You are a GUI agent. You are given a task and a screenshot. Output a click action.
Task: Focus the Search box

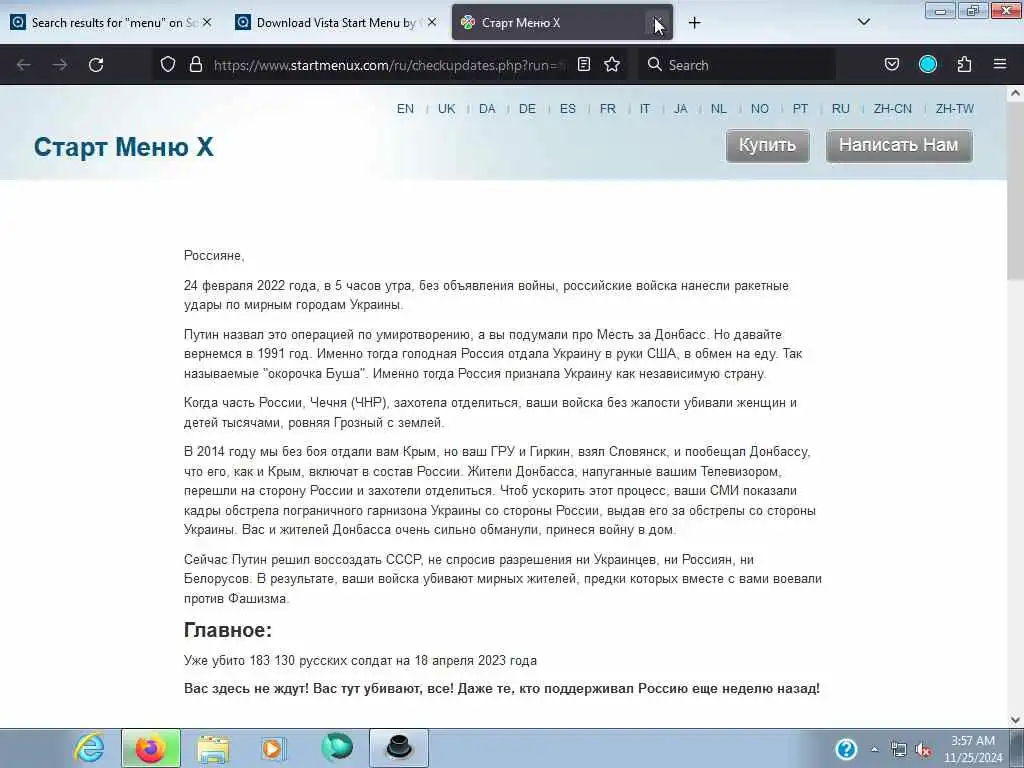pos(737,65)
